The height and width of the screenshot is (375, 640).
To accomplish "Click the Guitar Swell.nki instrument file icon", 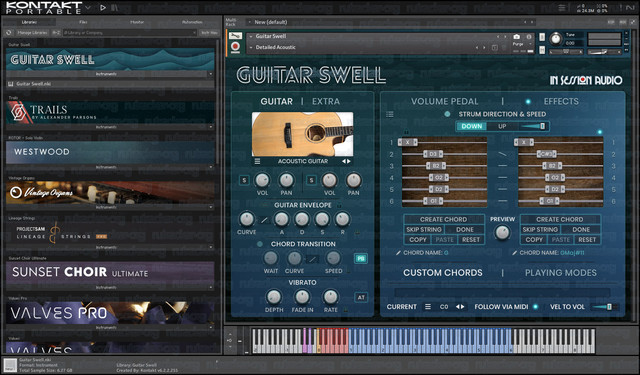I will click(x=11, y=84).
